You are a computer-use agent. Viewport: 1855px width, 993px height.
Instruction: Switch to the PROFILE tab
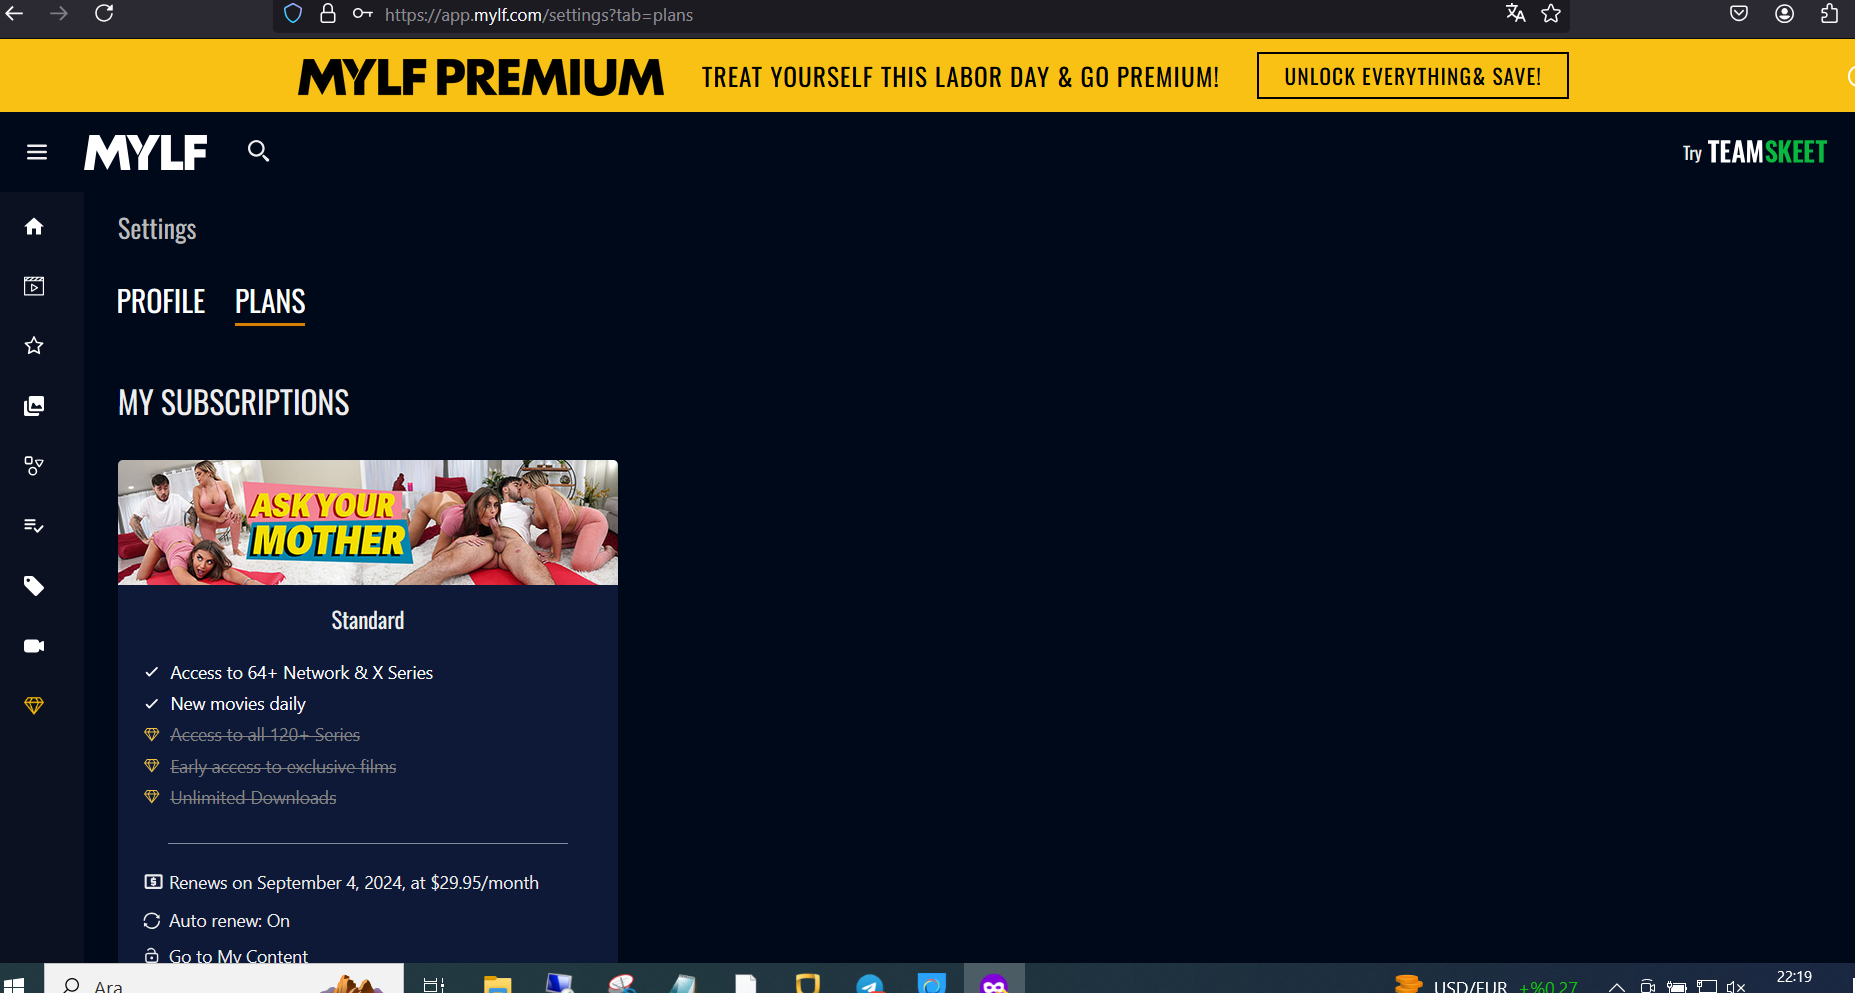[x=161, y=301]
